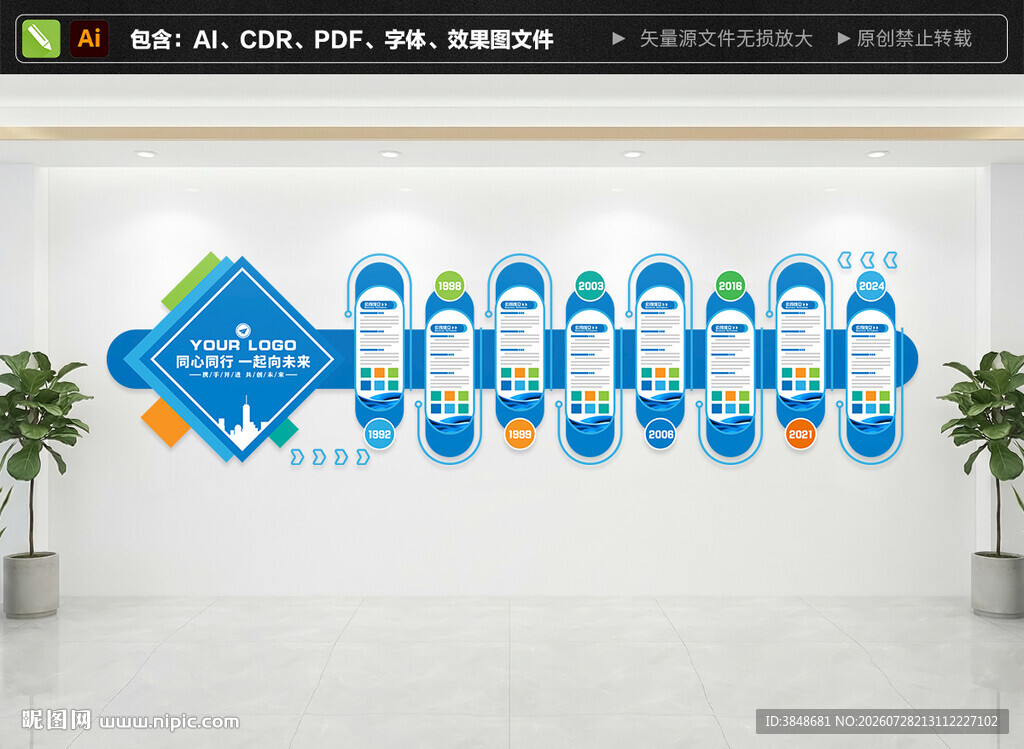Screen dimensions: 1024x749
Task: Select the blue 2006 year circle
Action: pos(661,434)
